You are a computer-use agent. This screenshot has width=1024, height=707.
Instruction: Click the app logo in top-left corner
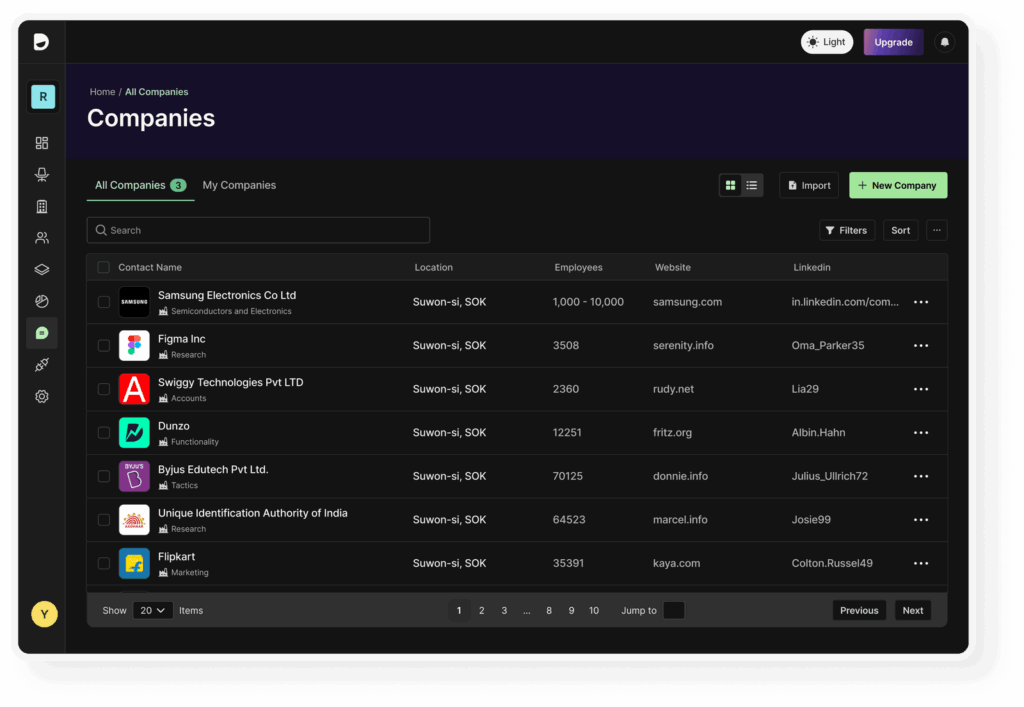pos(41,42)
